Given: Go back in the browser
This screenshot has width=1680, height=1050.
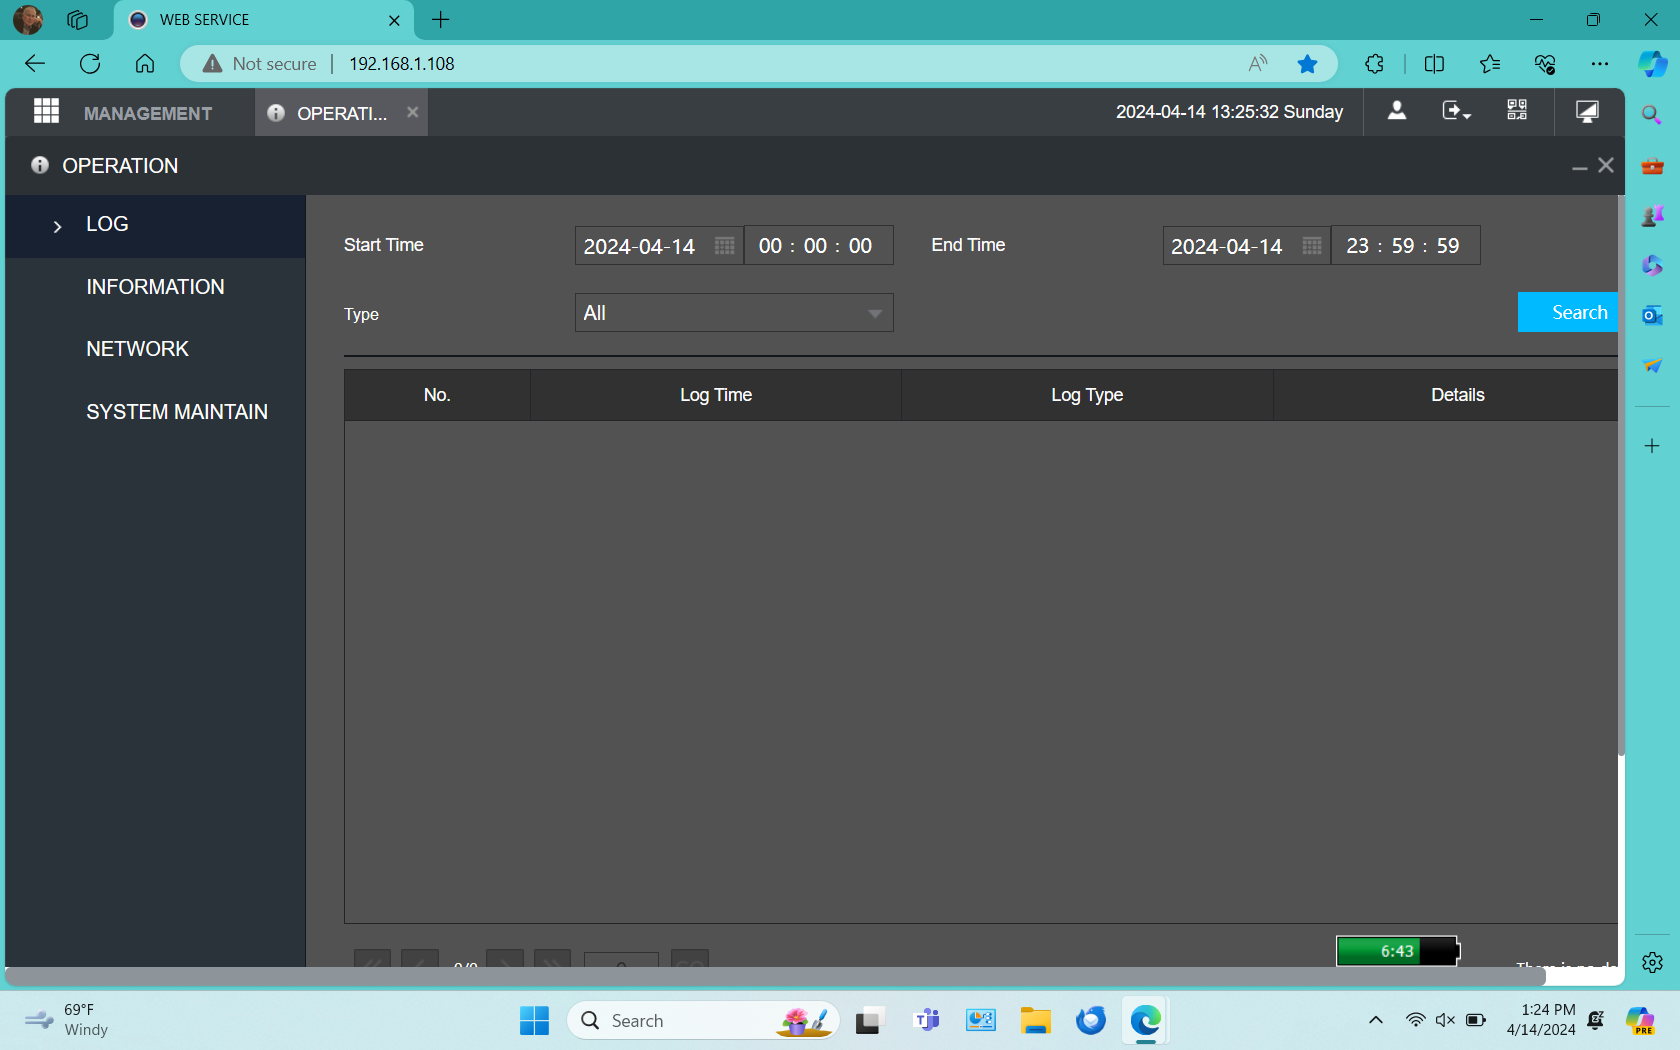Looking at the screenshot, I should [x=35, y=64].
